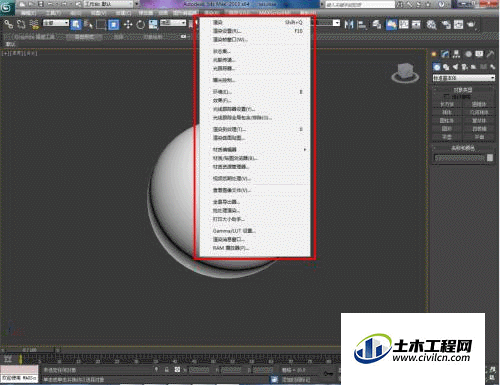The width and height of the screenshot is (500, 385).
Task: Open Render Setup toolbar icon
Action: tap(446, 24)
